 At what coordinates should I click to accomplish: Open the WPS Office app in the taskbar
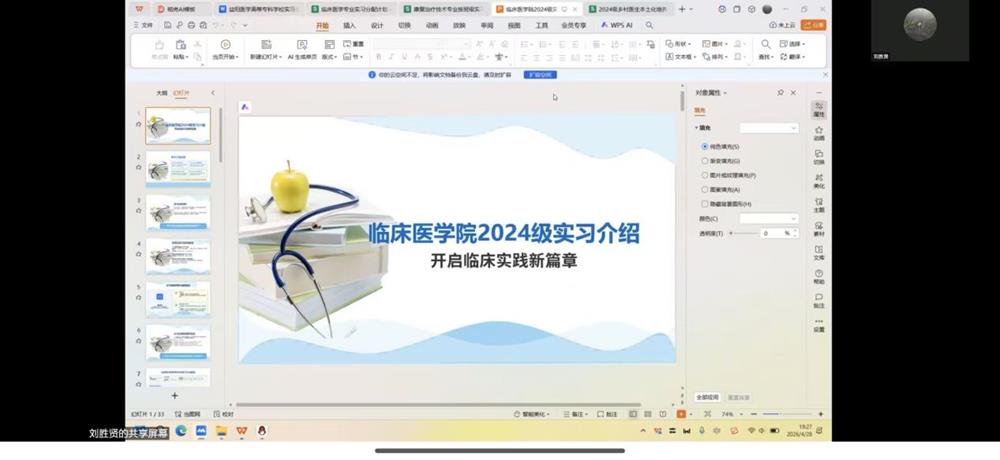[241, 431]
